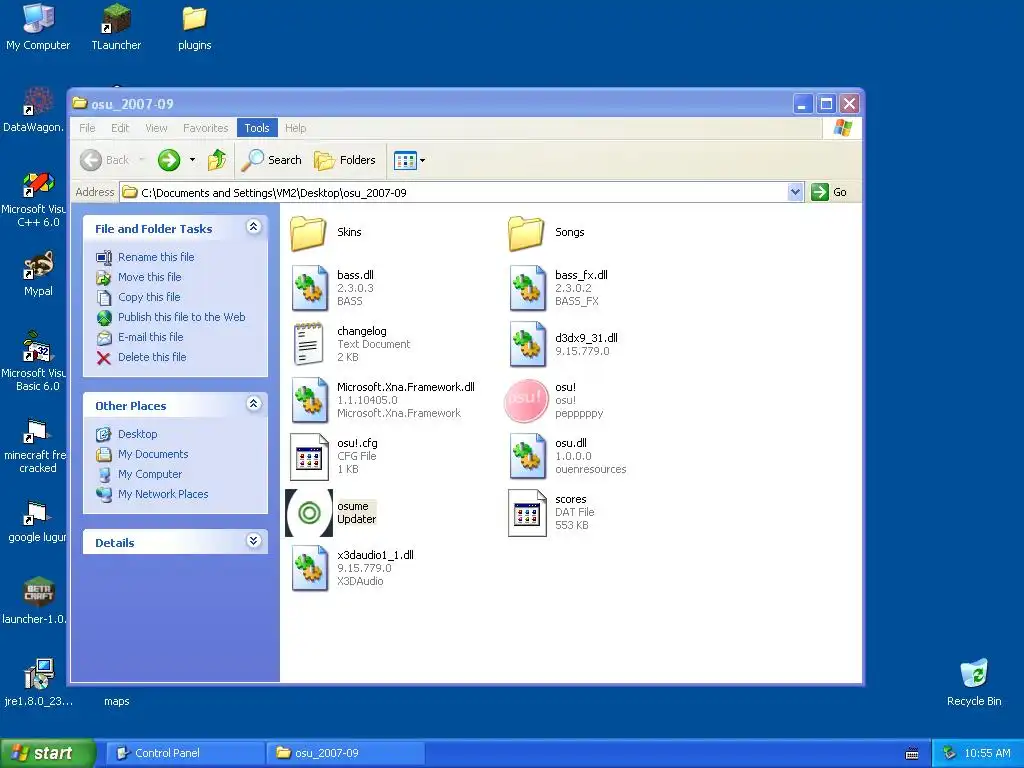The image size is (1024, 768).
Task: Collapse the File and Folder Tasks panel
Action: (253, 227)
